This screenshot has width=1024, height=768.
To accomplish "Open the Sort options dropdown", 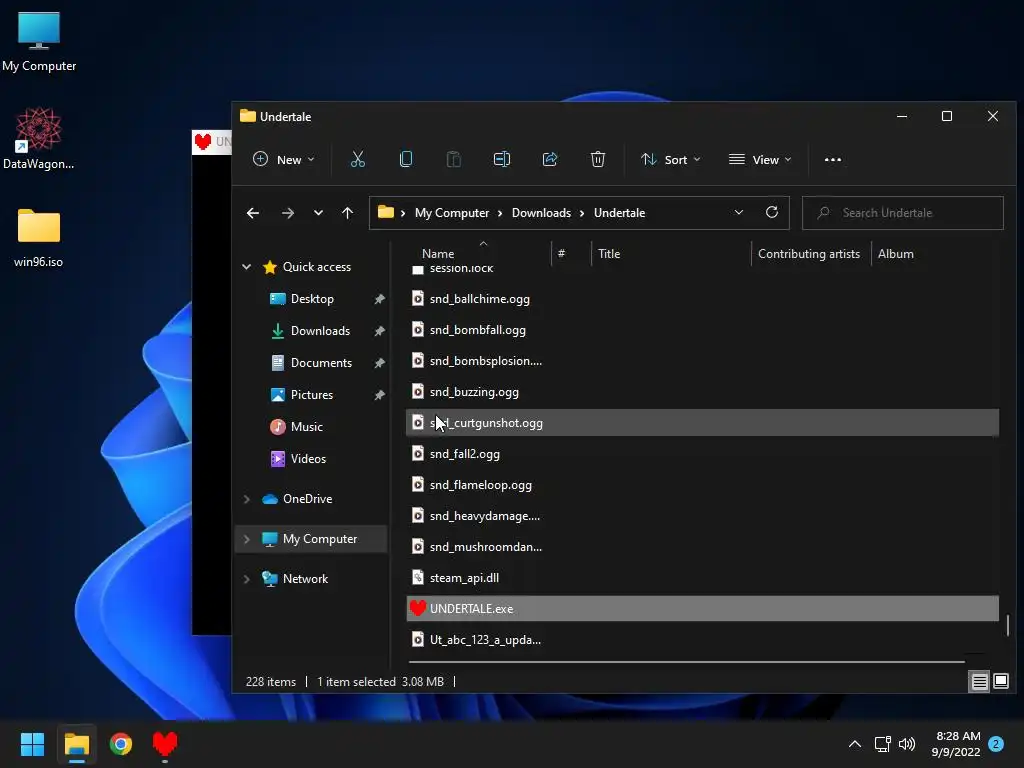I will click(671, 159).
